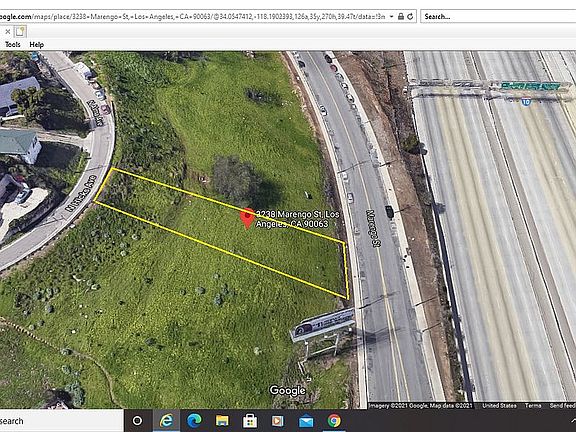Click the Send feedback link

click(562, 406)
